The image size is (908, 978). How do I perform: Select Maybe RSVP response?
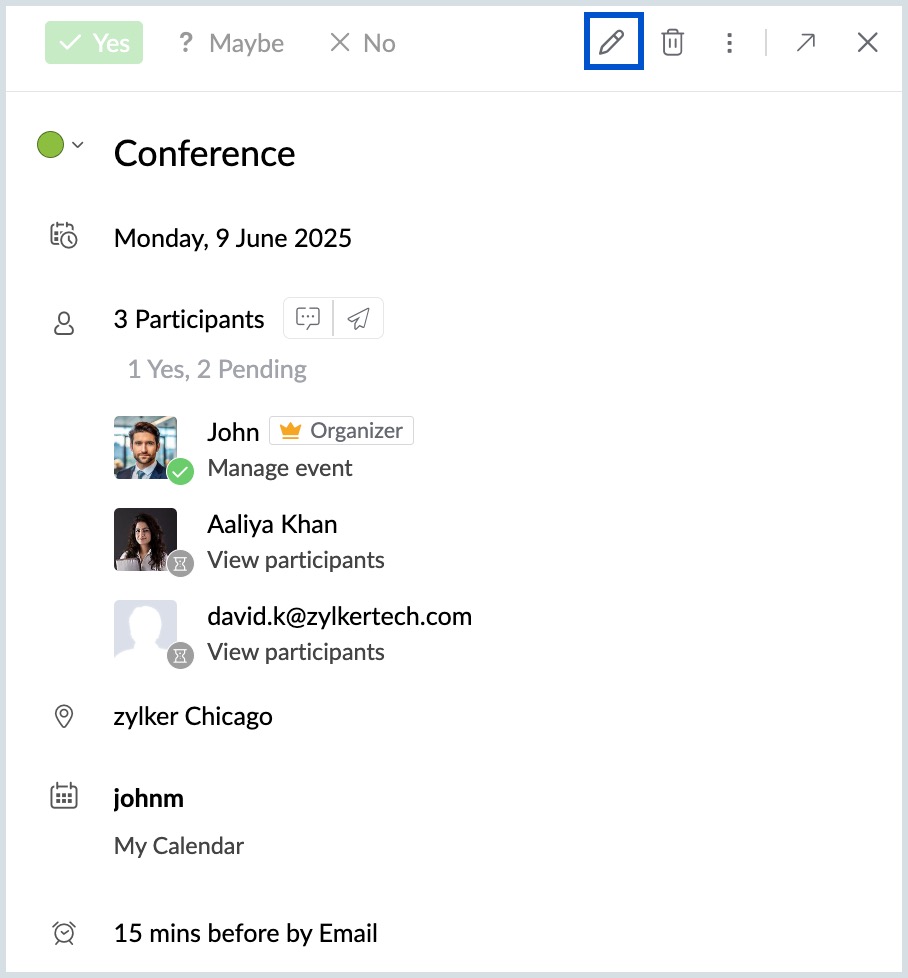(231, 43)
